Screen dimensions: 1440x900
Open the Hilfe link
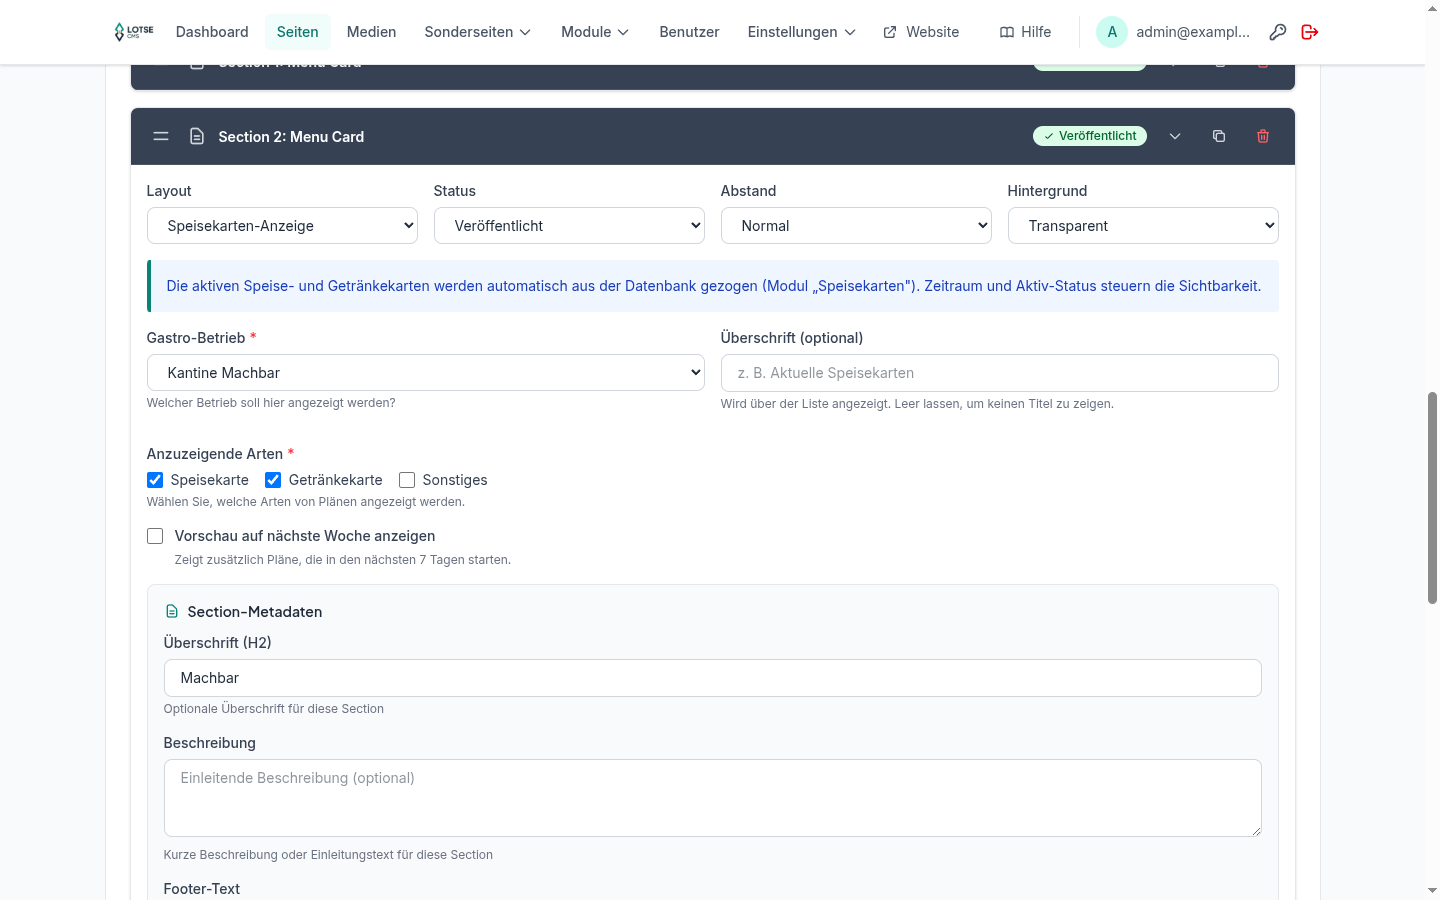point(1025,32)
